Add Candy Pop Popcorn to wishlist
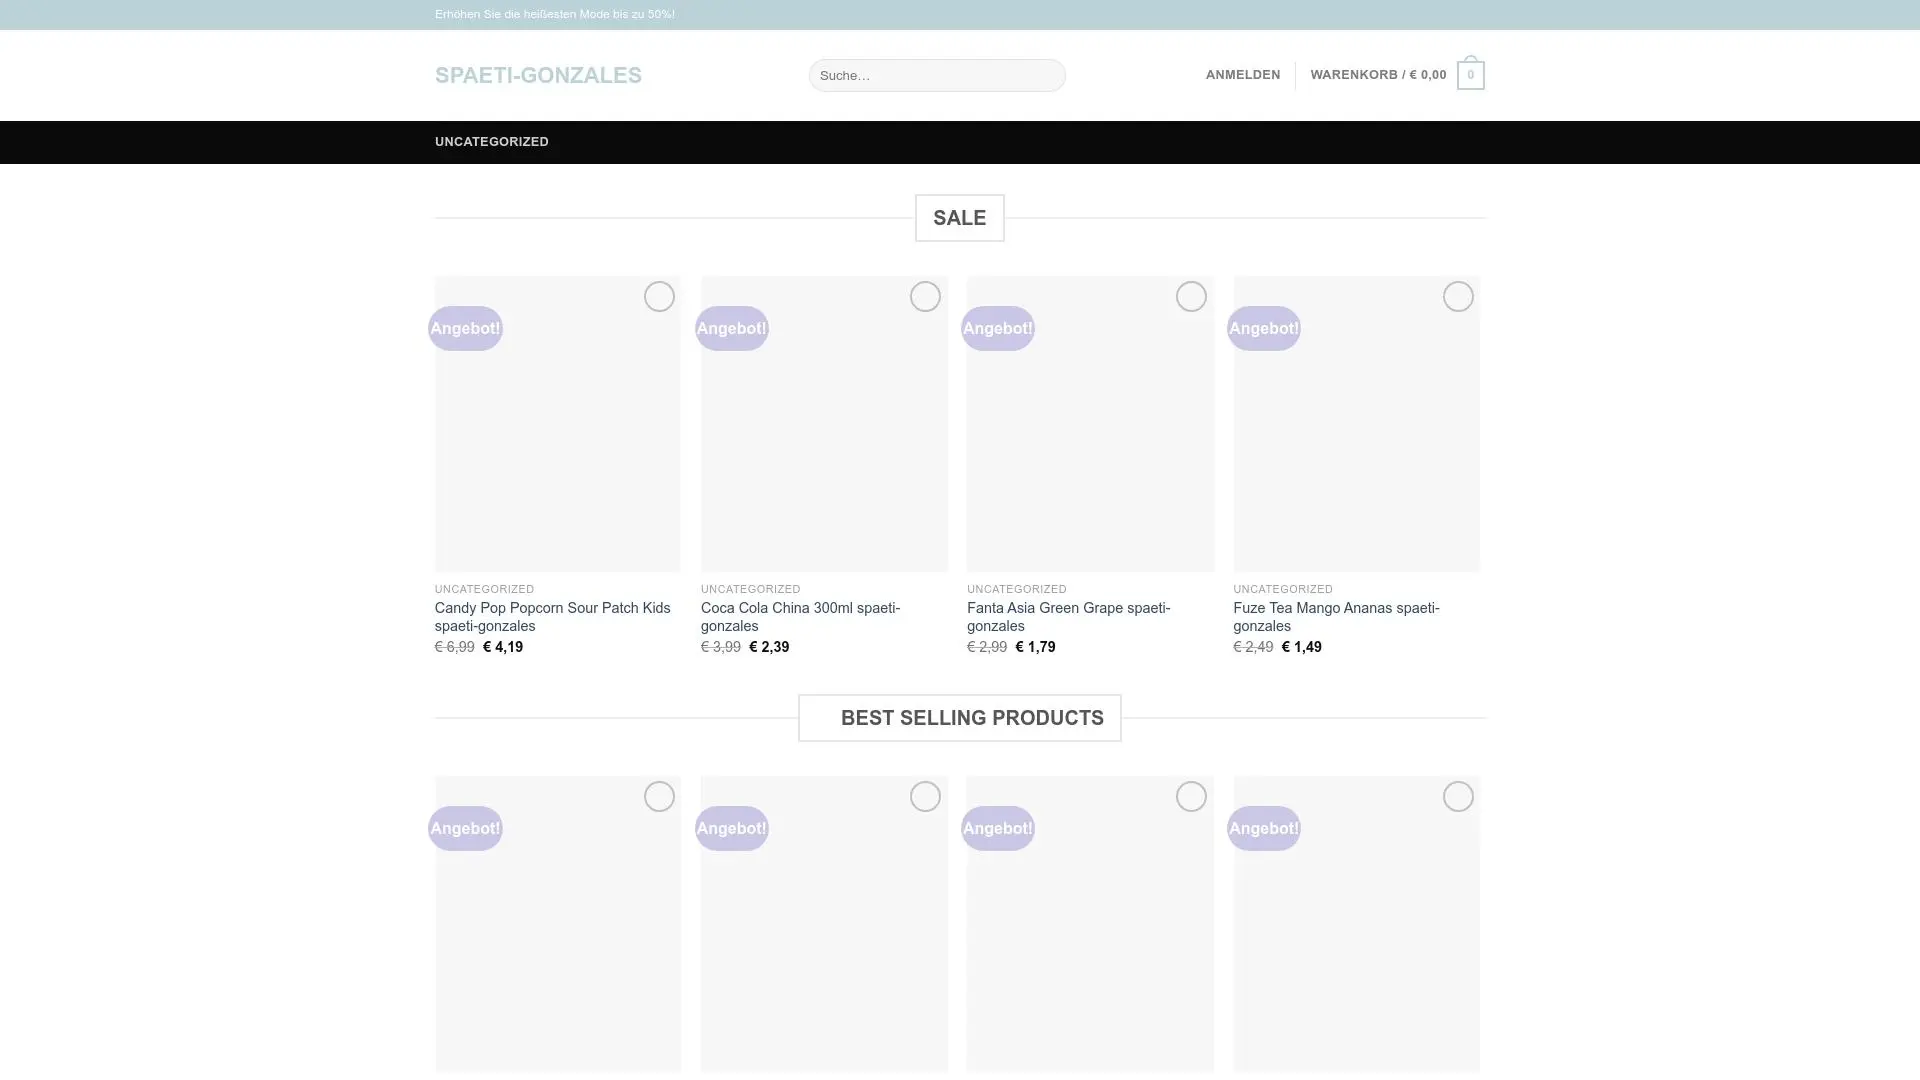 click(x=659, y=297)
